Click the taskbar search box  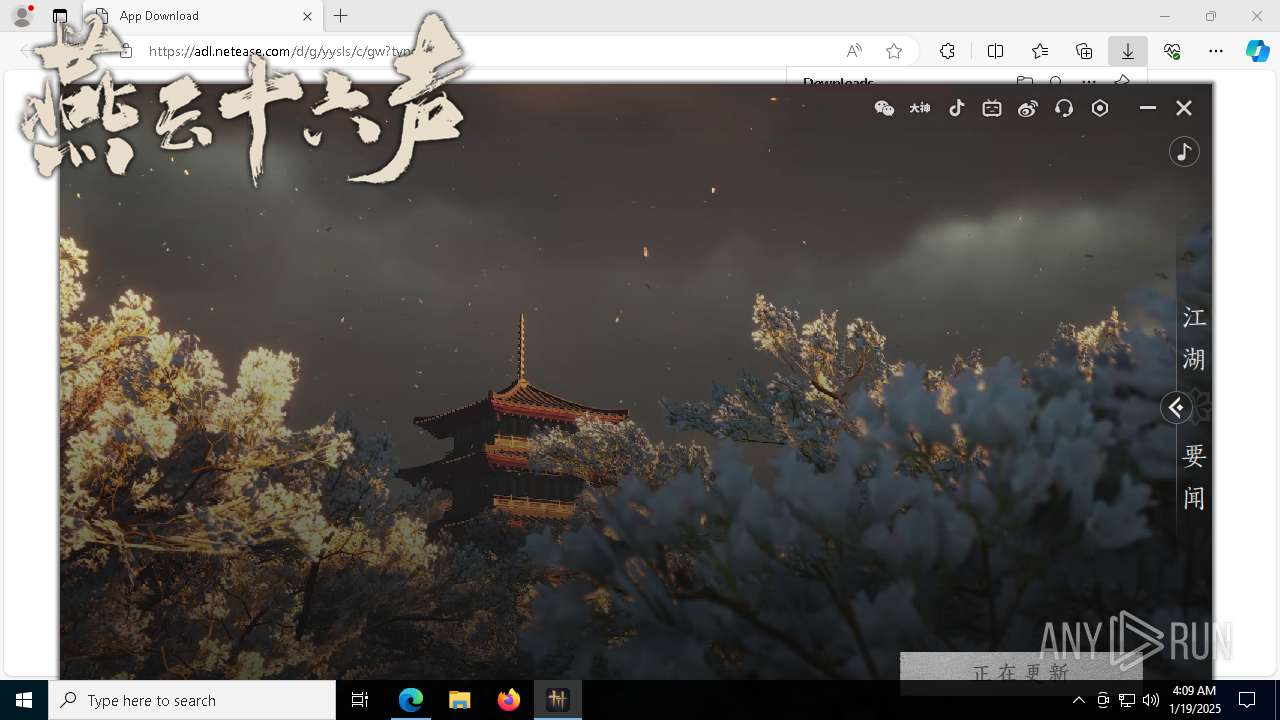pos(192,700)
